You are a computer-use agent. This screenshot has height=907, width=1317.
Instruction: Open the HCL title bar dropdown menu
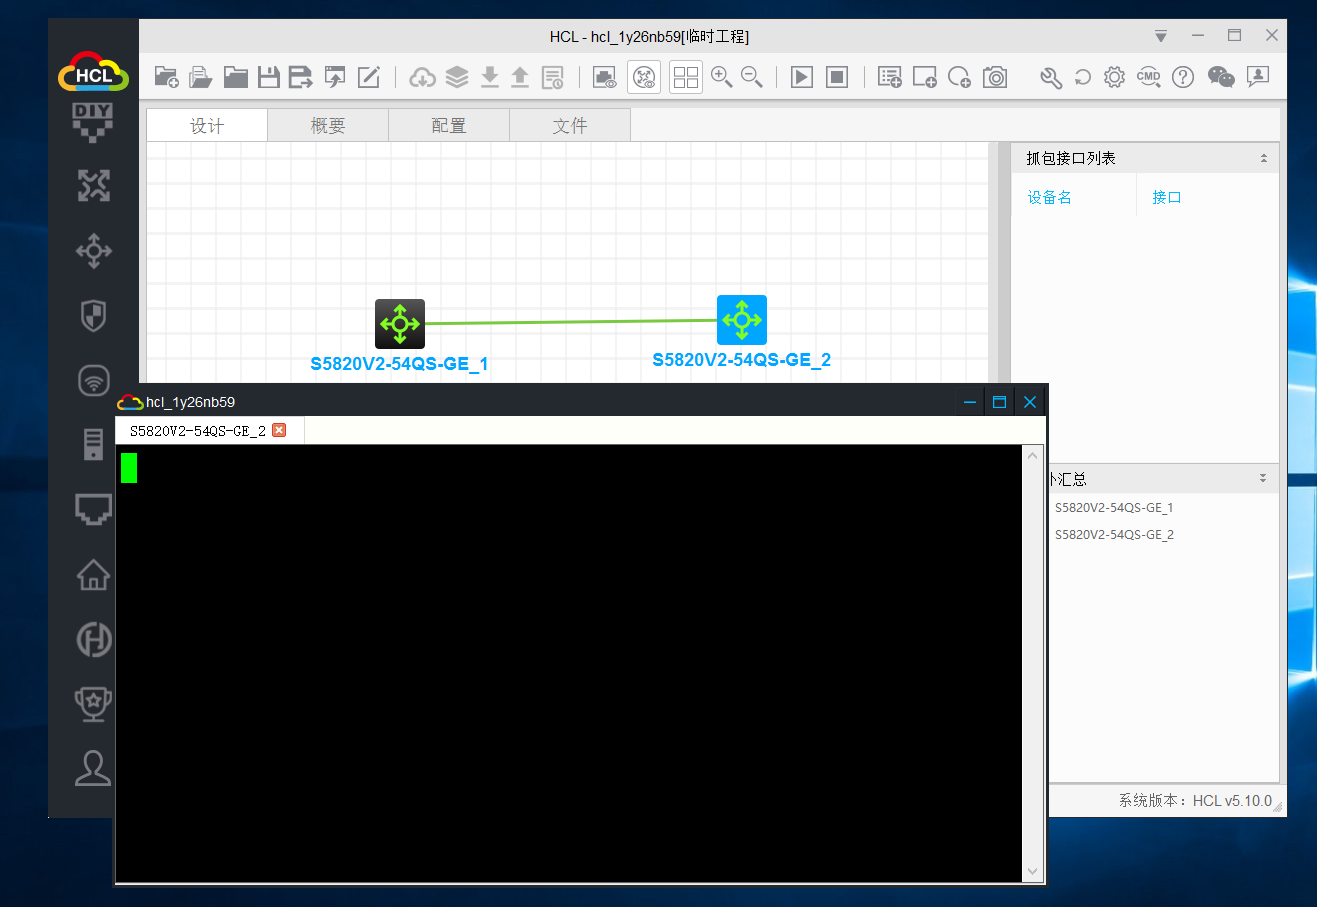pyautogui.click(x=1161, y=36)
